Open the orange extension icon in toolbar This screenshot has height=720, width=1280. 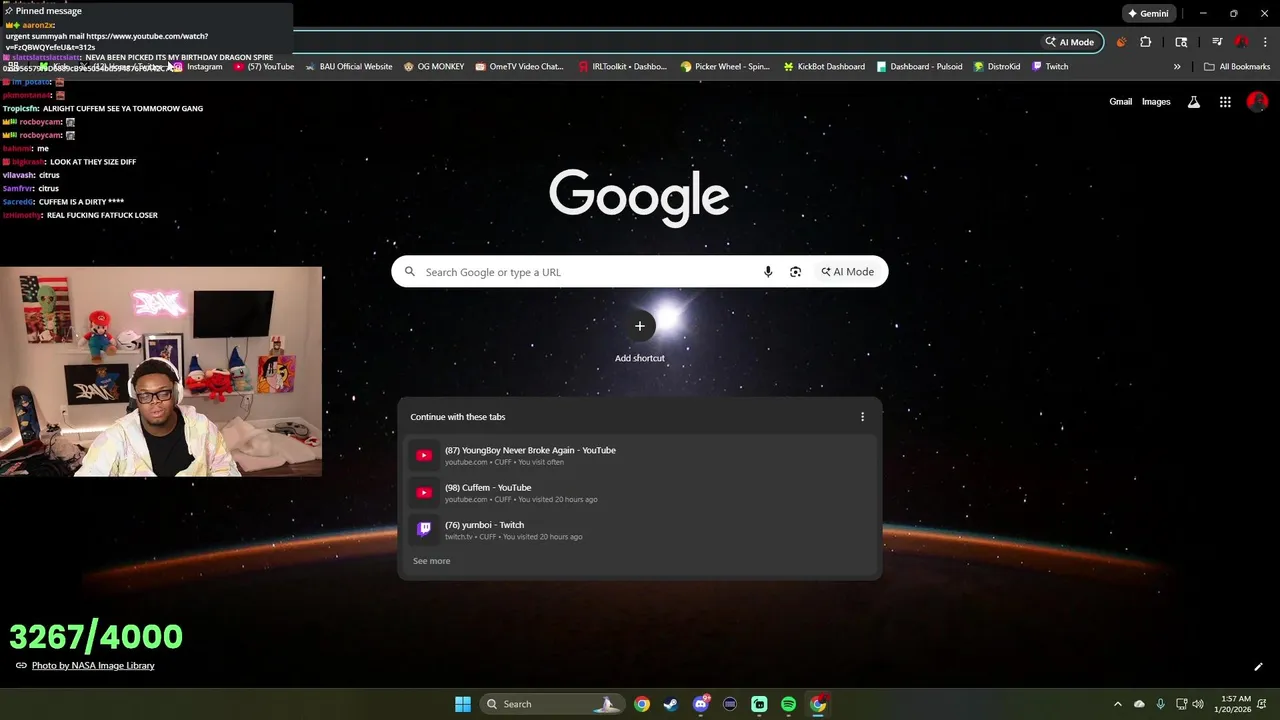coord(1121,42)
